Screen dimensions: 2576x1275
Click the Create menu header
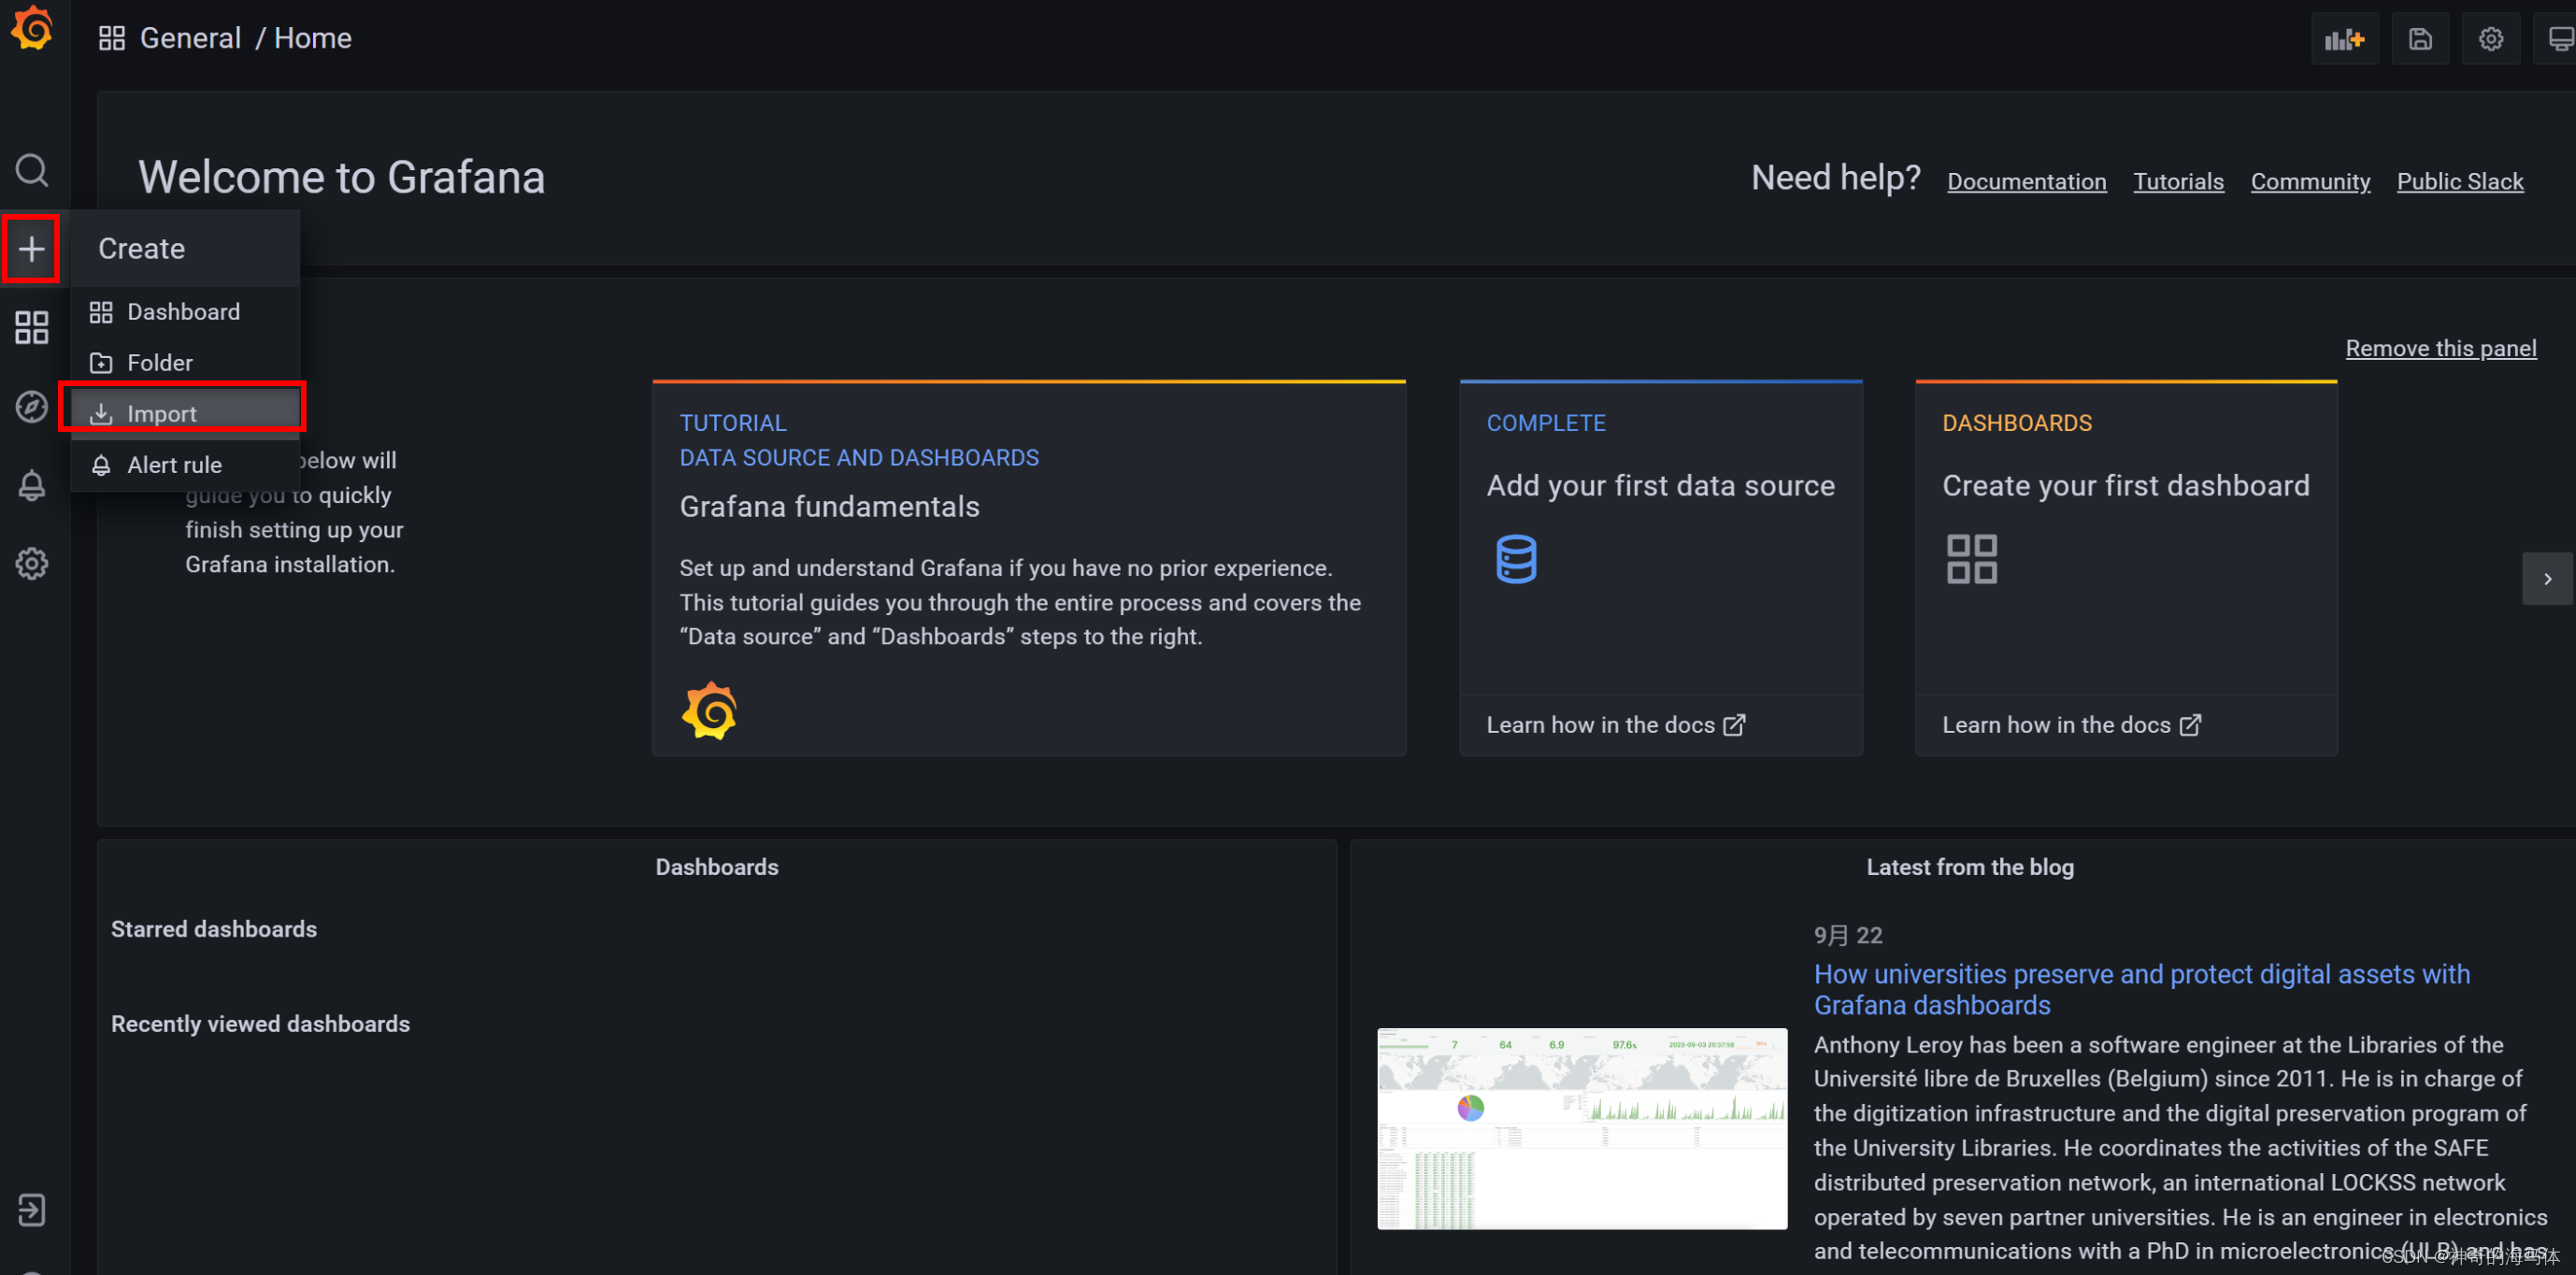pyautogui.click(x=186, y=248)
